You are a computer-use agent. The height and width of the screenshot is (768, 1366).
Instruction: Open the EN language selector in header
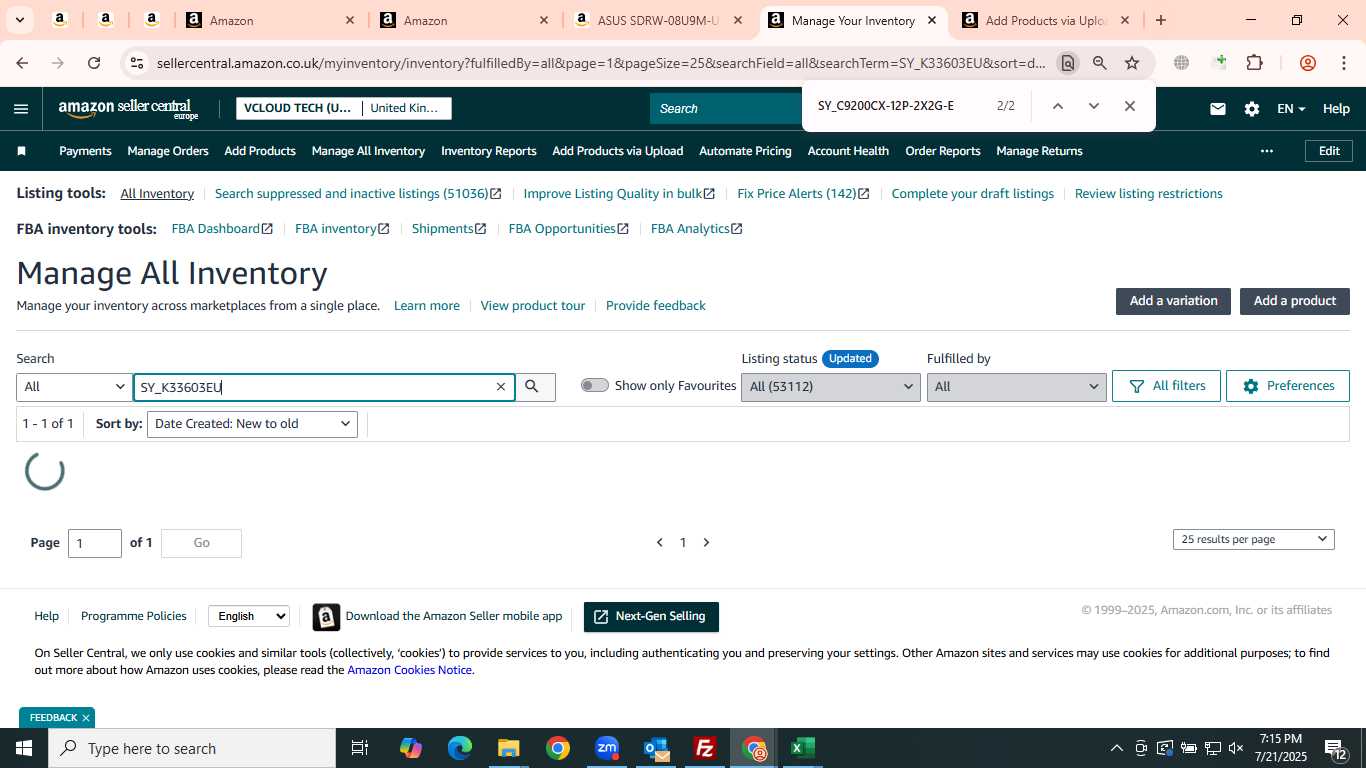(1291, 109)
